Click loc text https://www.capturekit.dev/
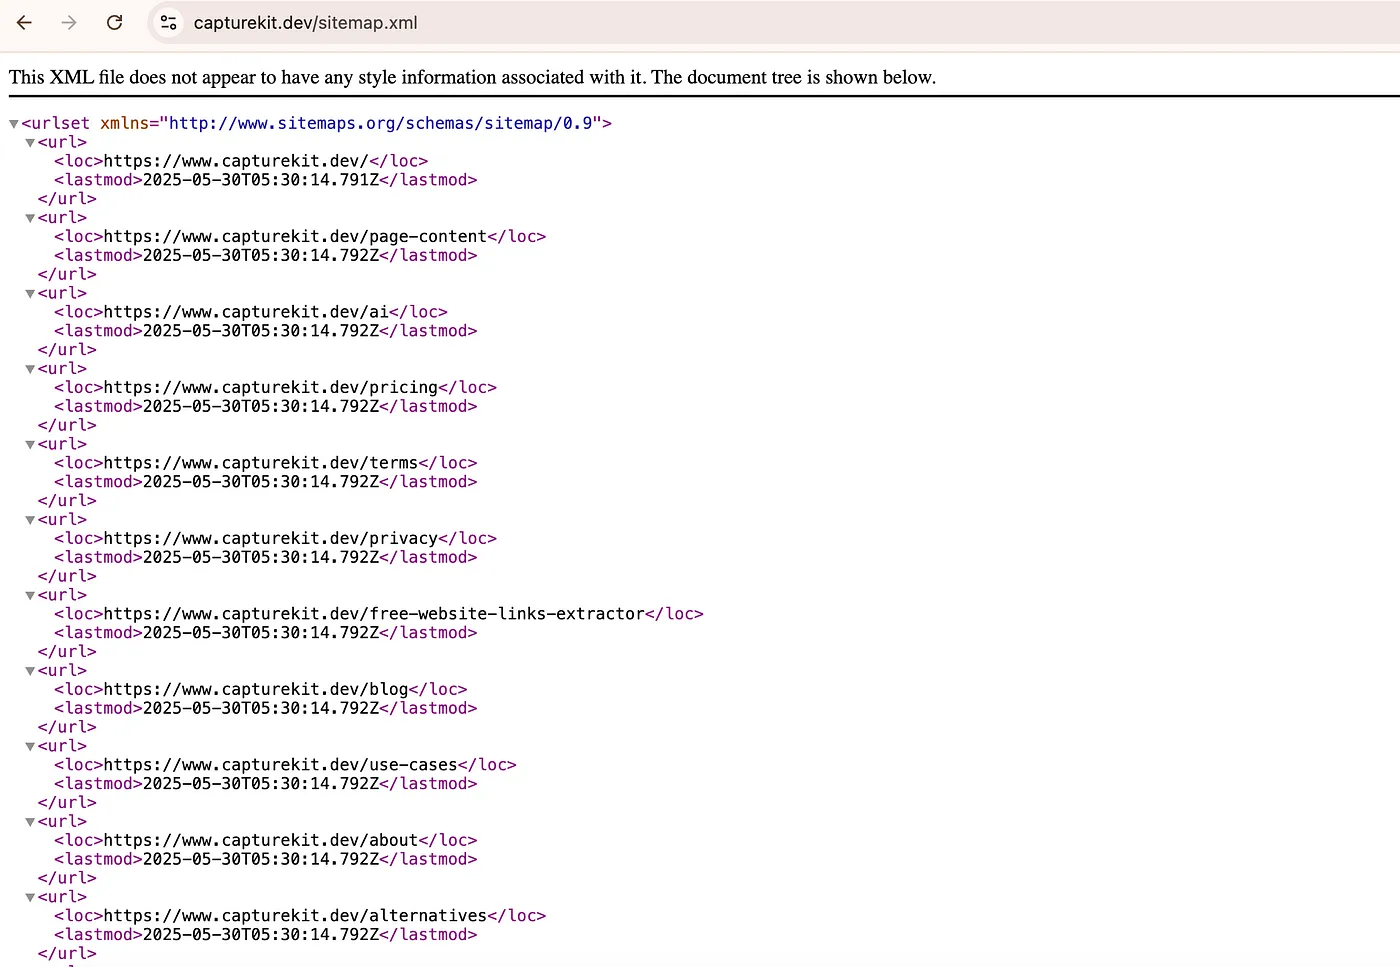 [x=236, y=161]
